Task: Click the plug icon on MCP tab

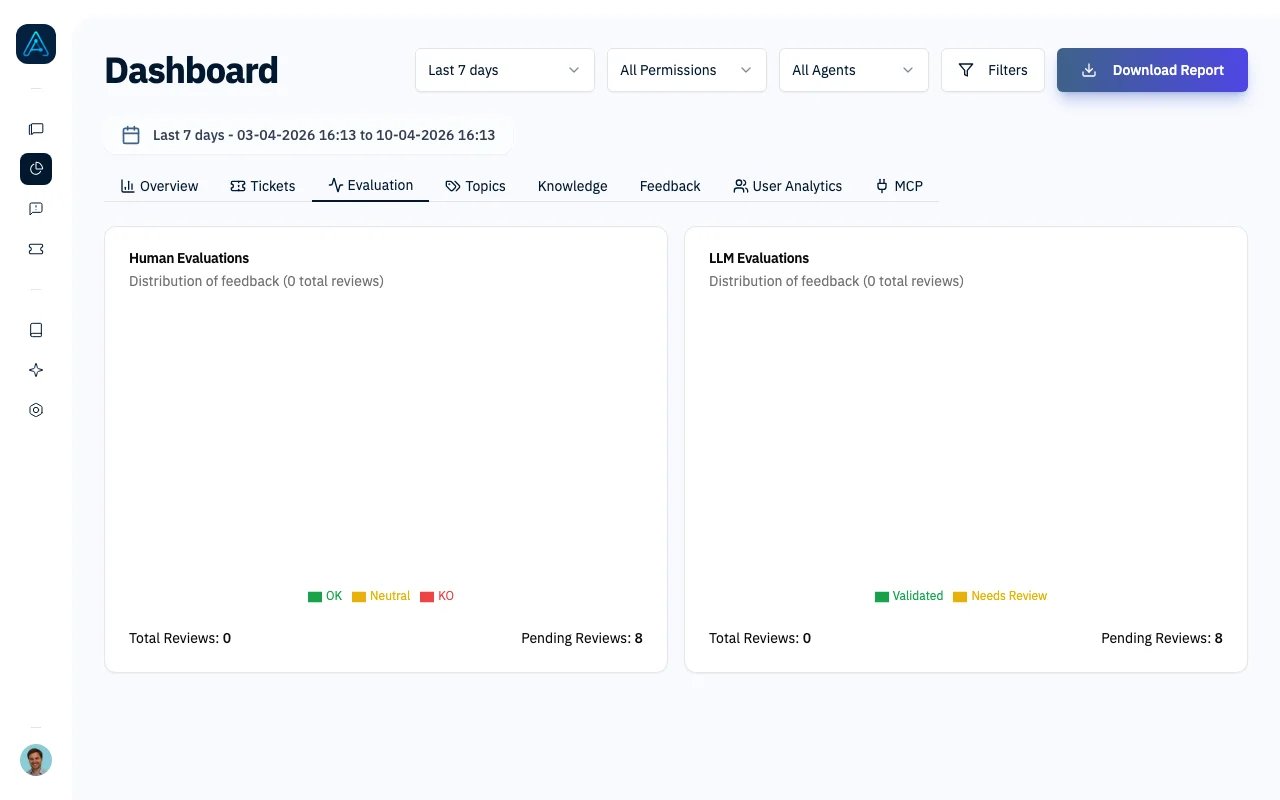Action: tap(882, 186)
